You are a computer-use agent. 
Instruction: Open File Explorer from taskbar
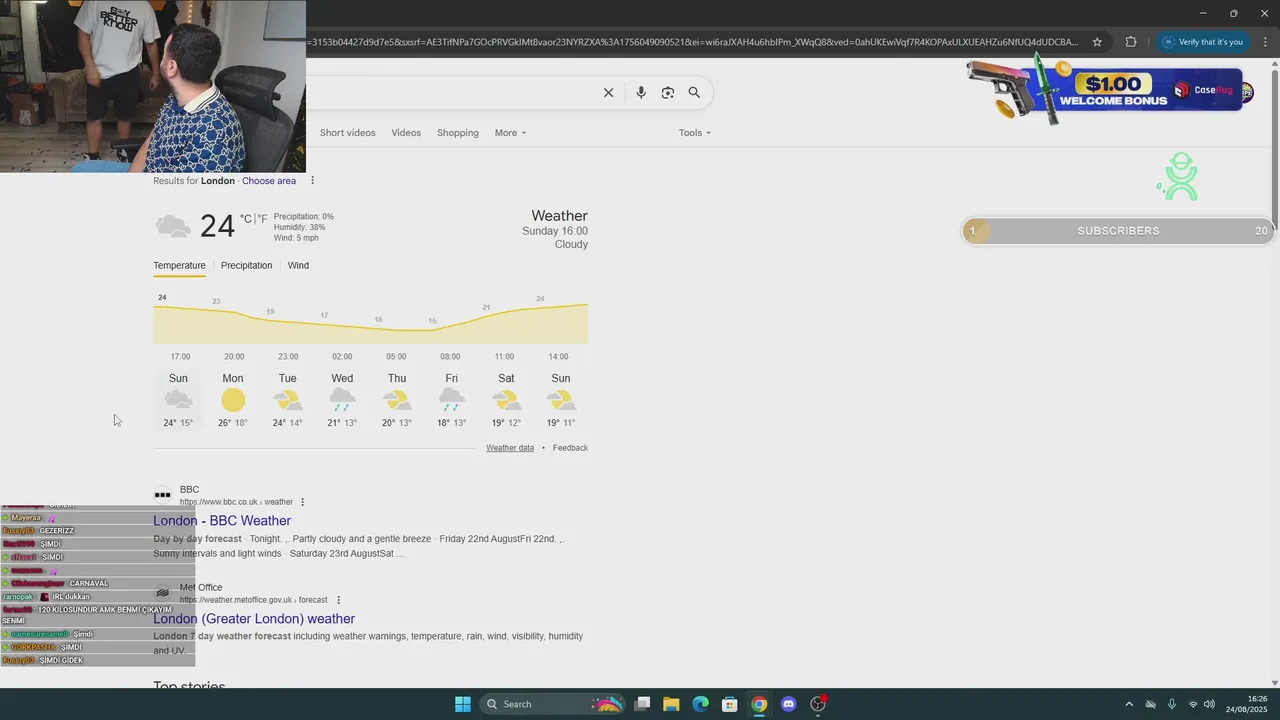[671, 704]
